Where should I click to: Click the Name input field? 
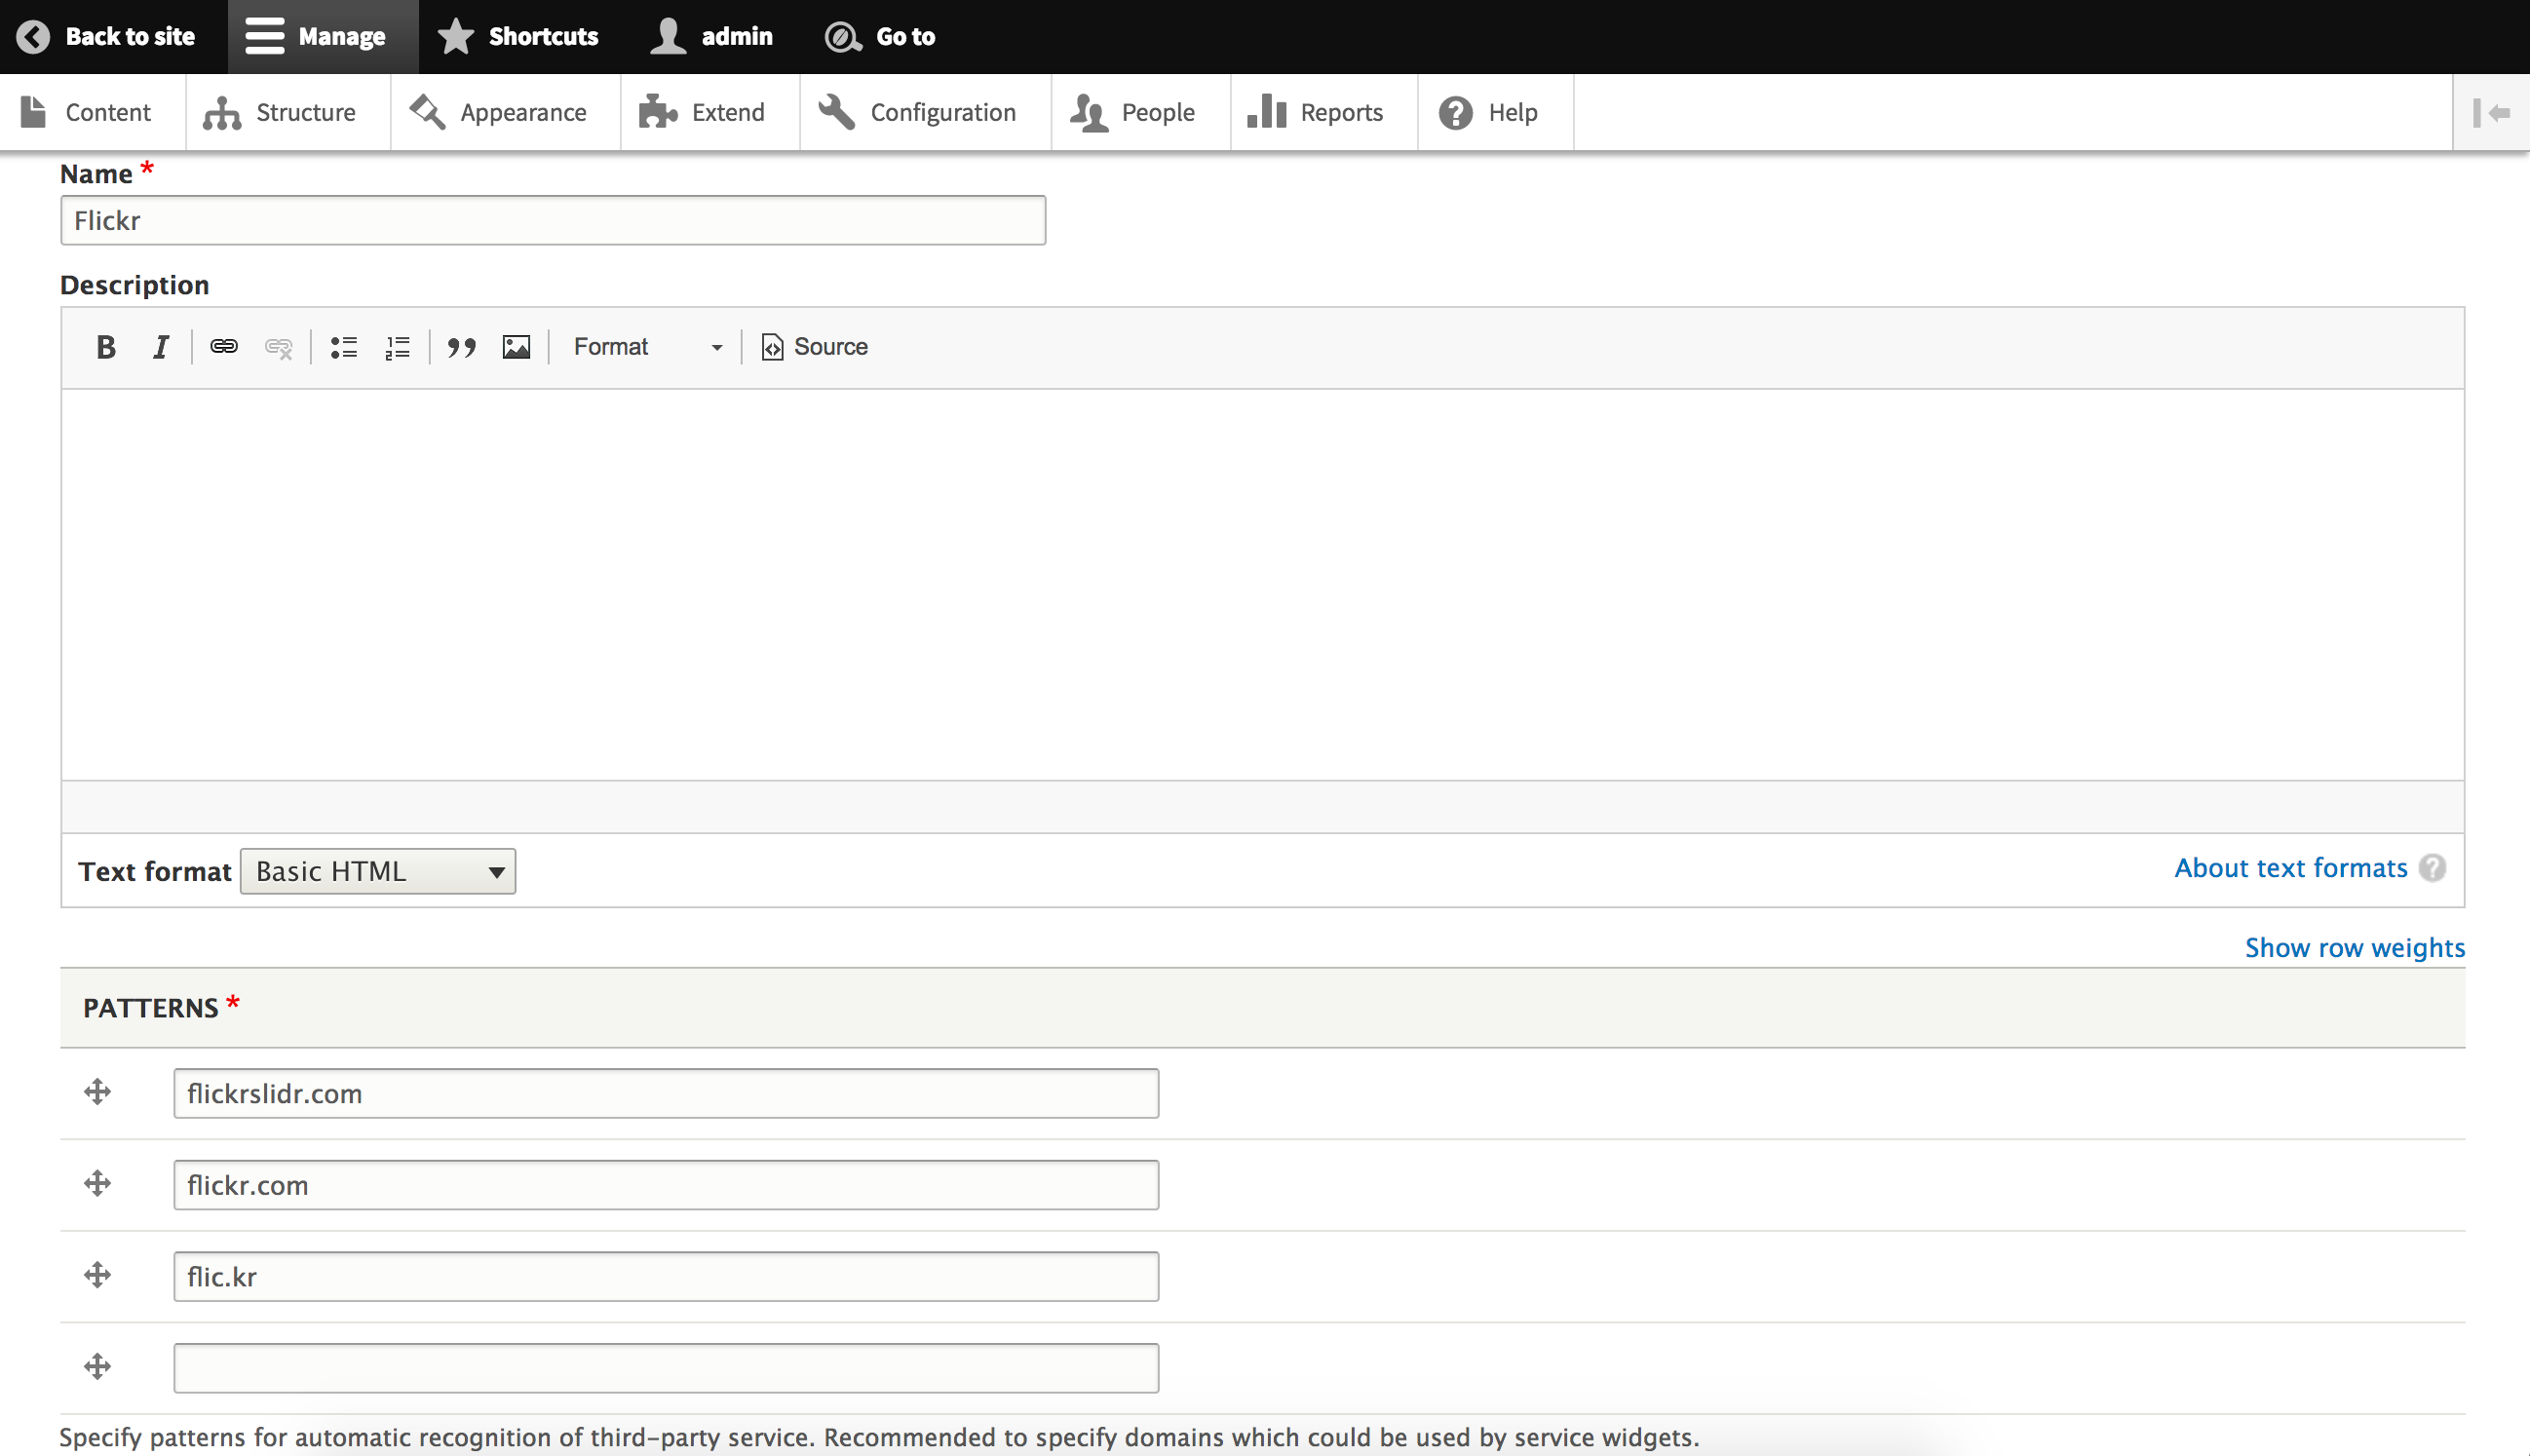[x=551, y=219]
